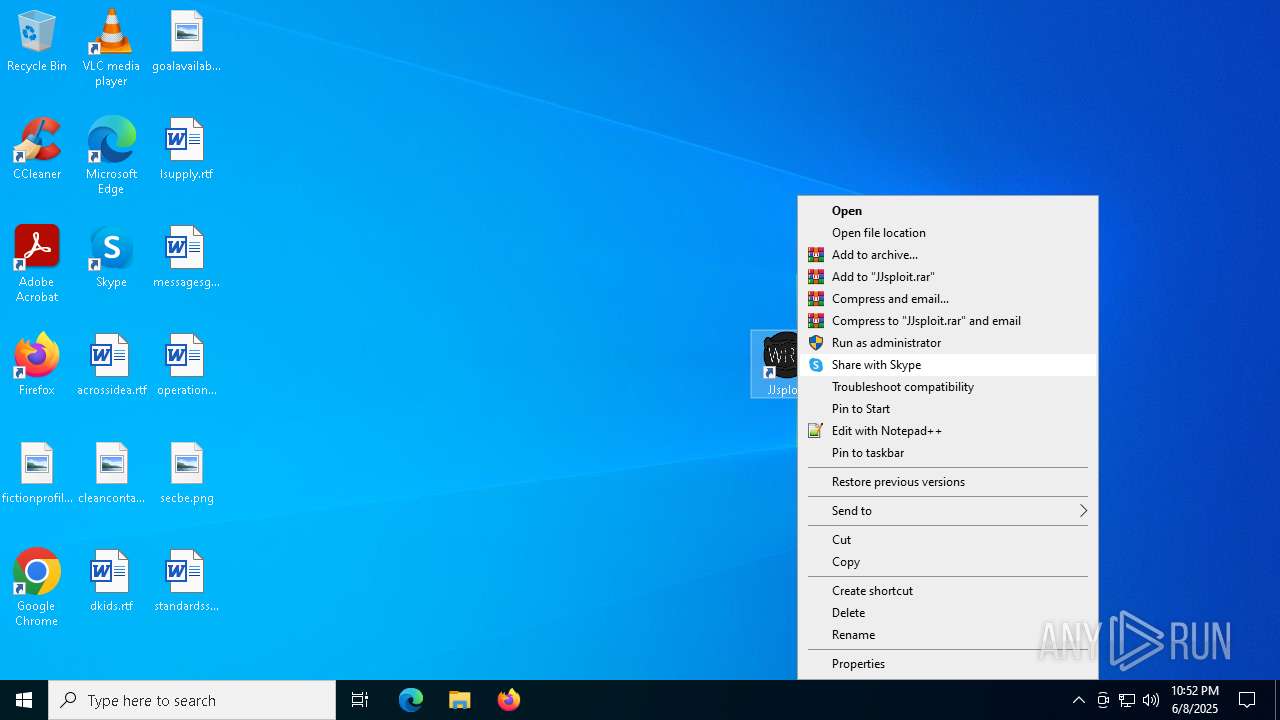Choose Run as administrator

[948, 343]
